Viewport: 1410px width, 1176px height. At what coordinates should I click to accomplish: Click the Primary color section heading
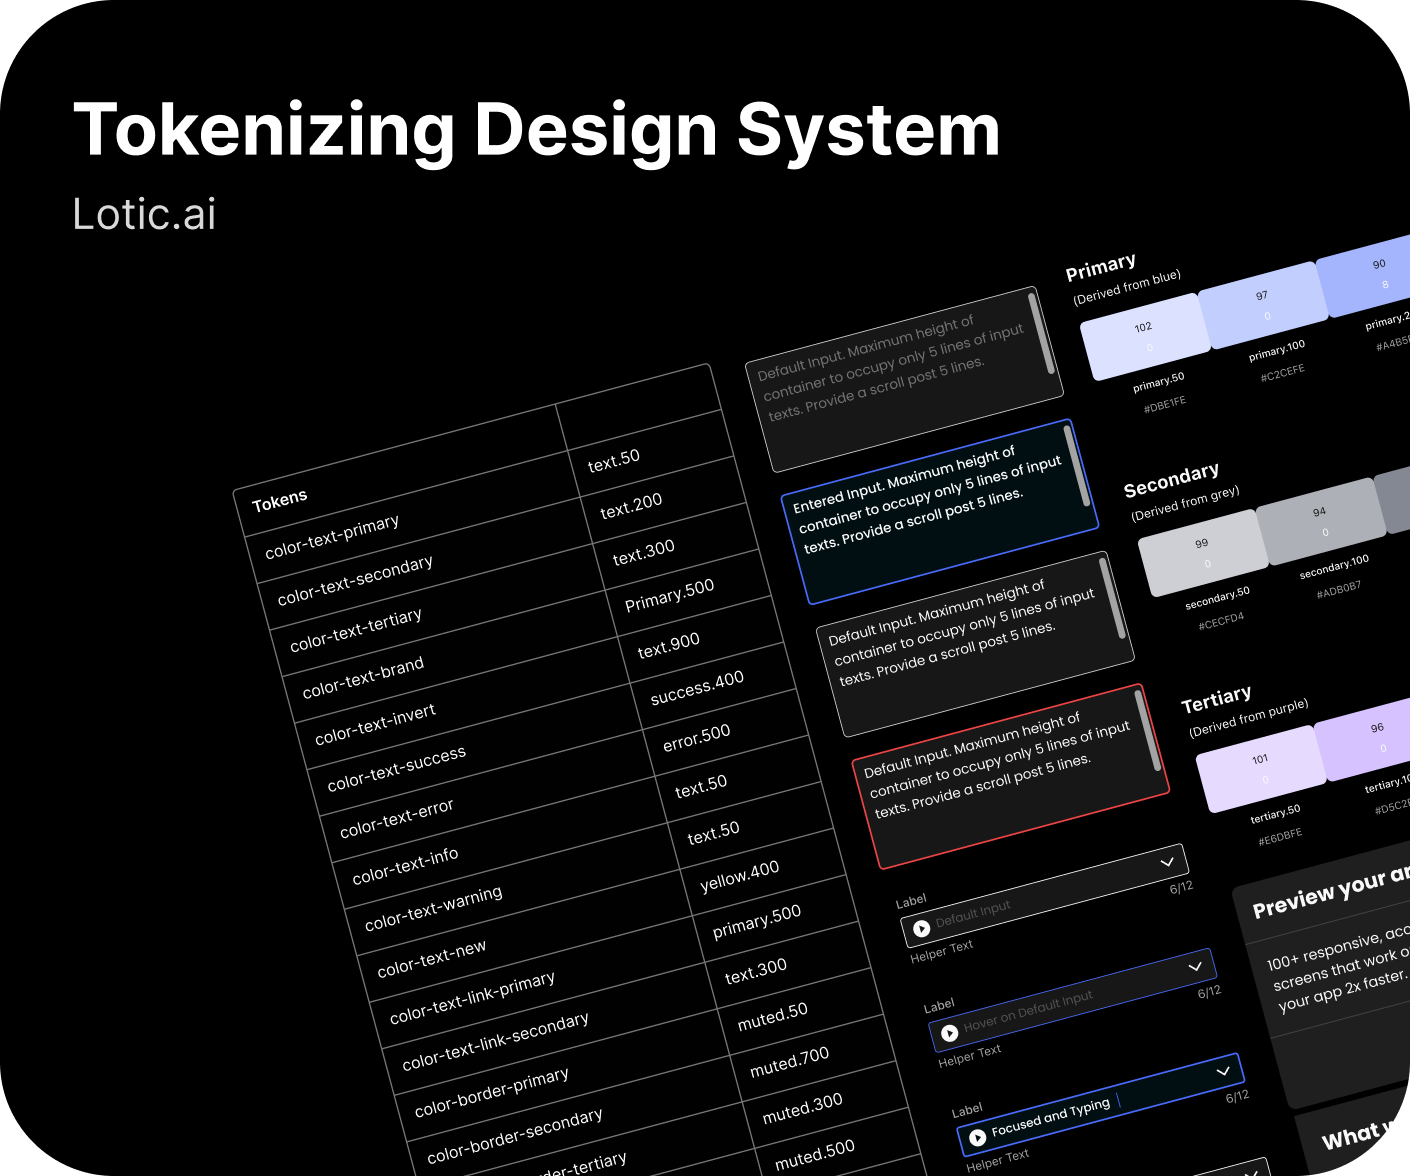tap(1101, 267)
